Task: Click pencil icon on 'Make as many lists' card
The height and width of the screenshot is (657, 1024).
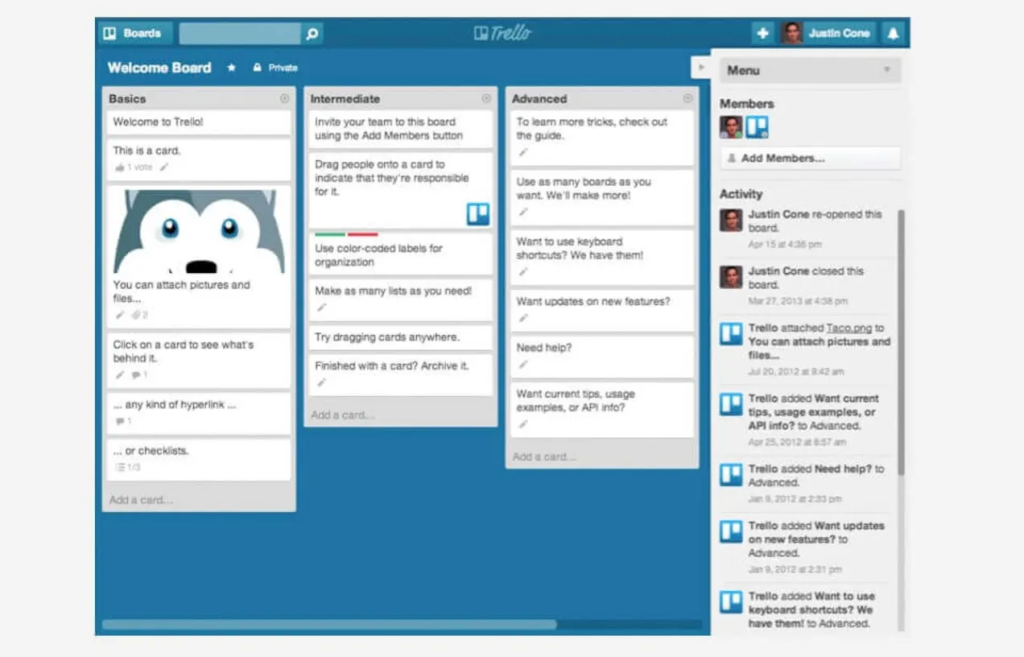Action: (321, 308)
